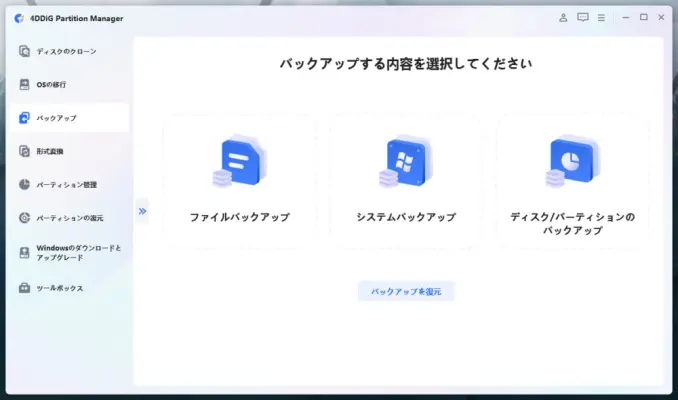Click the 4DDiG Partition Manager logo icon
The height and width of the screenshot is (400, 678).
pos(19,18)
